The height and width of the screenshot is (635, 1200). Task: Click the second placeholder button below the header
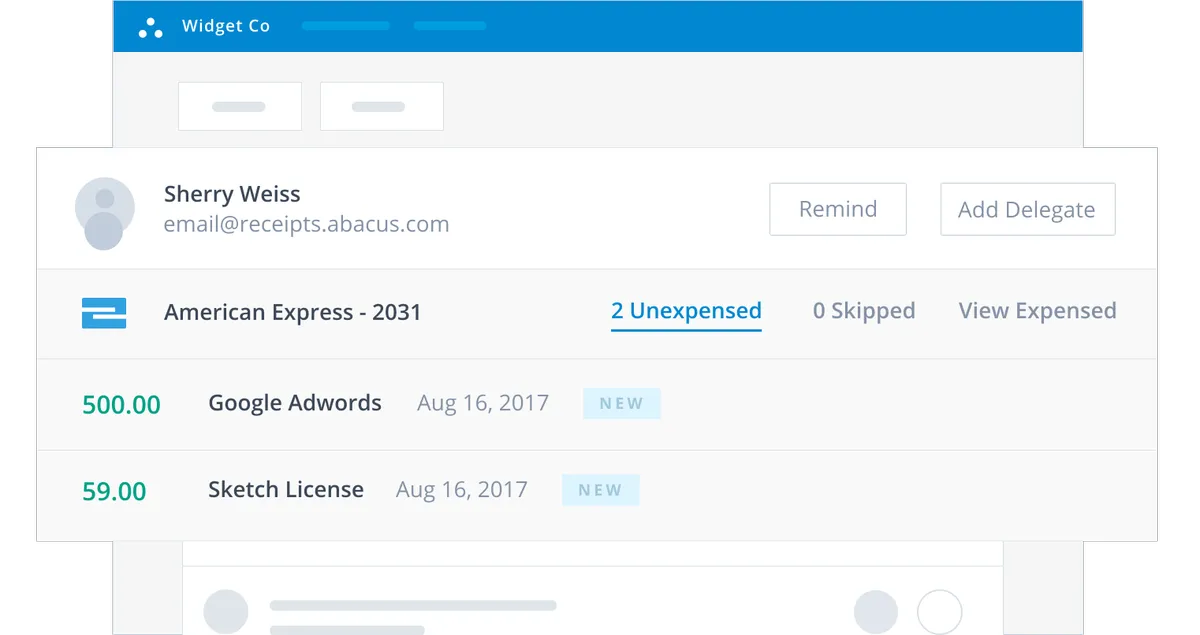382,106
